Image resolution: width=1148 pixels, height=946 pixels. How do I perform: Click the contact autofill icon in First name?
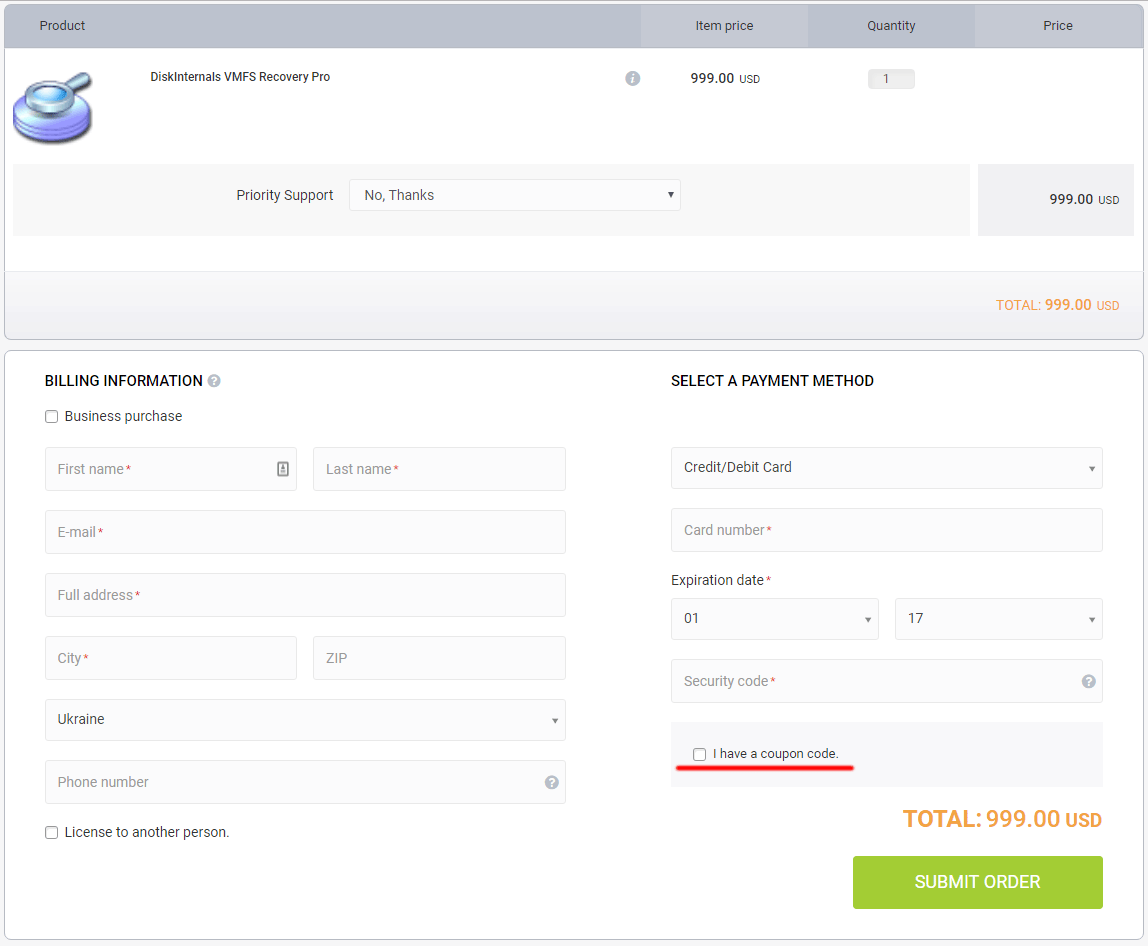[283, 469]
